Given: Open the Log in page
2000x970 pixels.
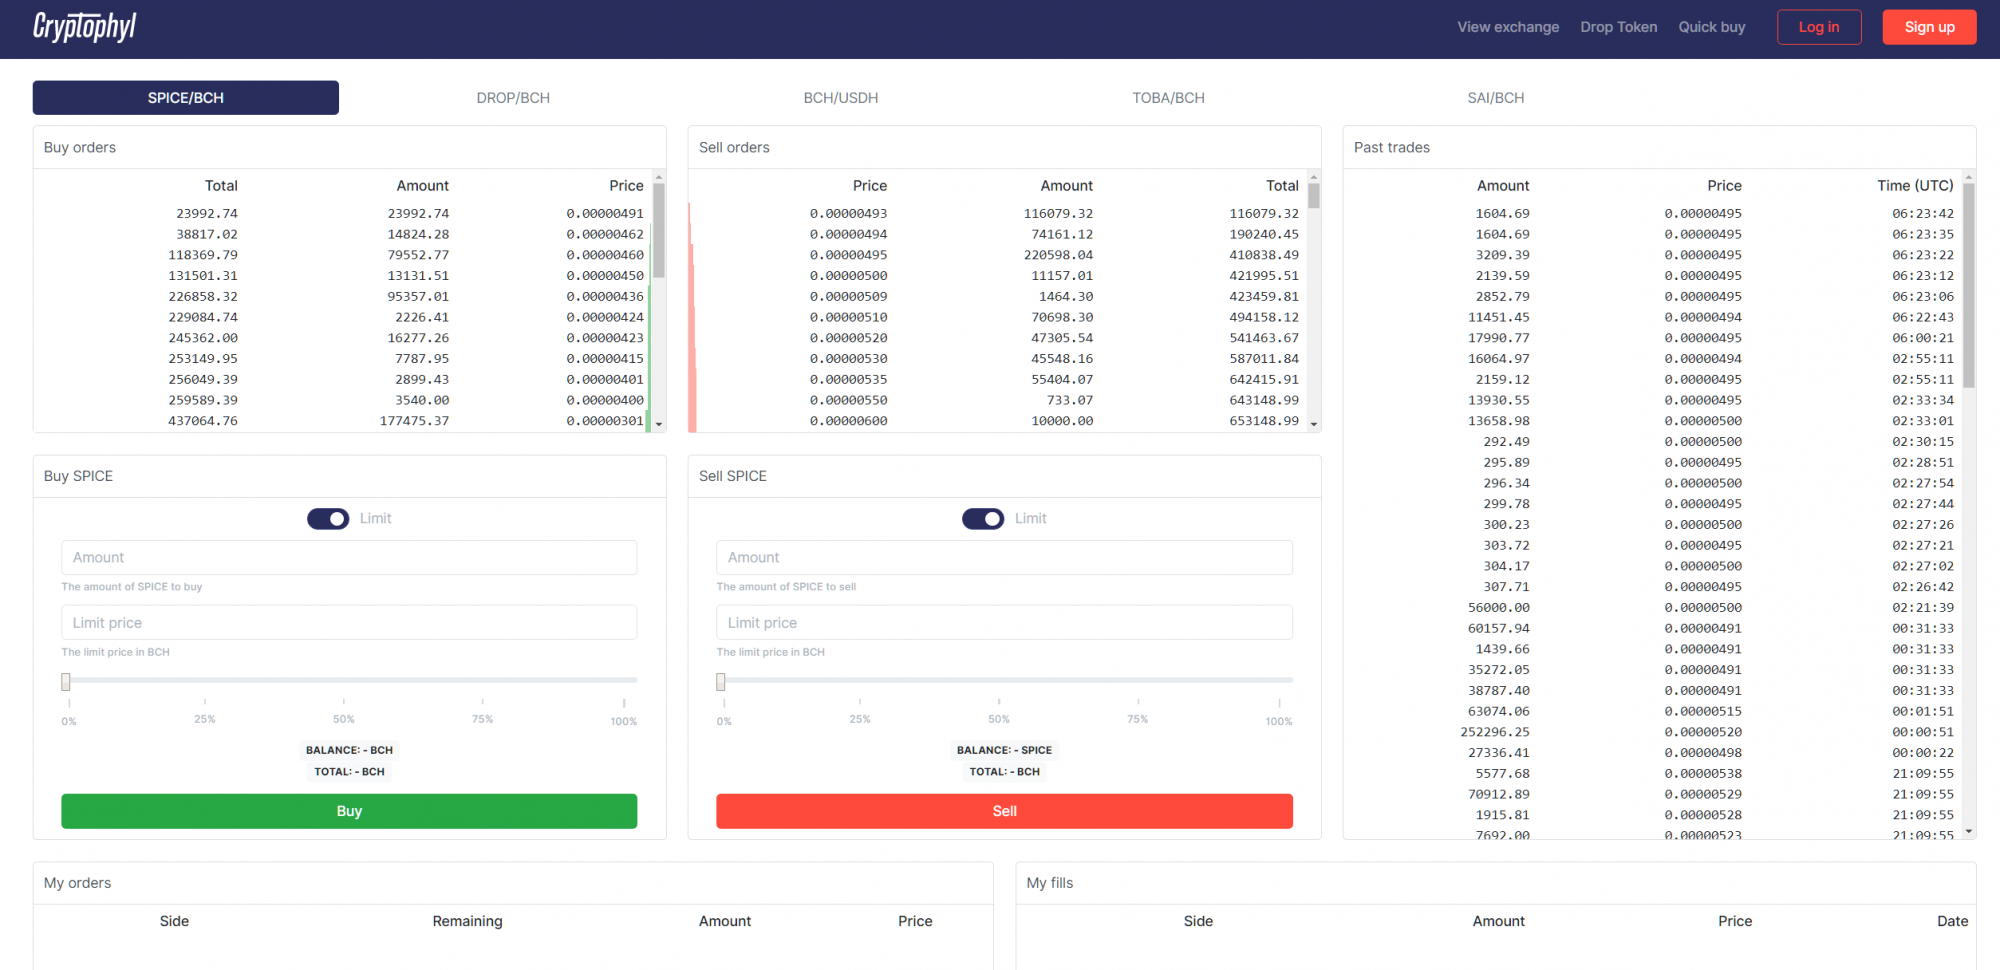Looking at the screenshot, I should click(1819, 27).
